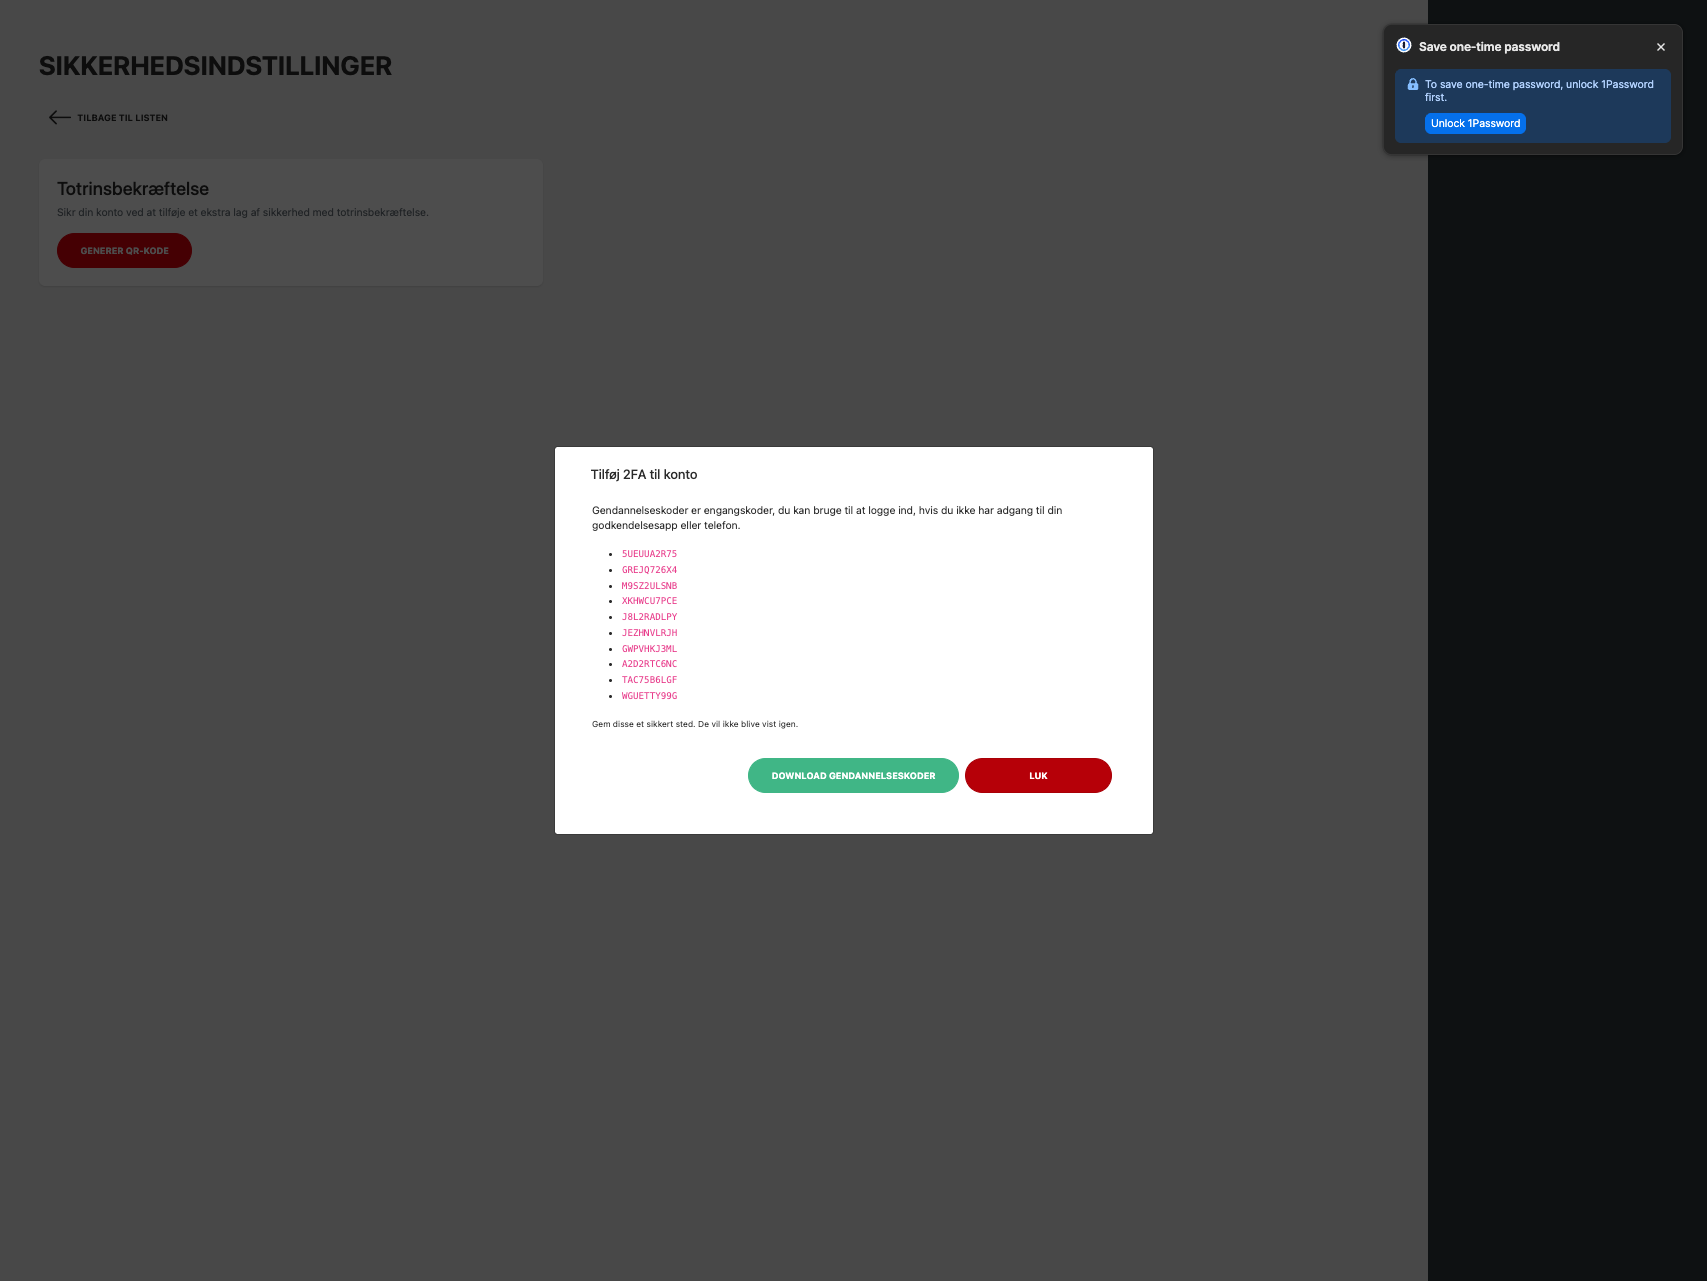Screen dimensions: 1707x1281
Task: Click the Generer QR-kode button
Action: tap(124, 251)
